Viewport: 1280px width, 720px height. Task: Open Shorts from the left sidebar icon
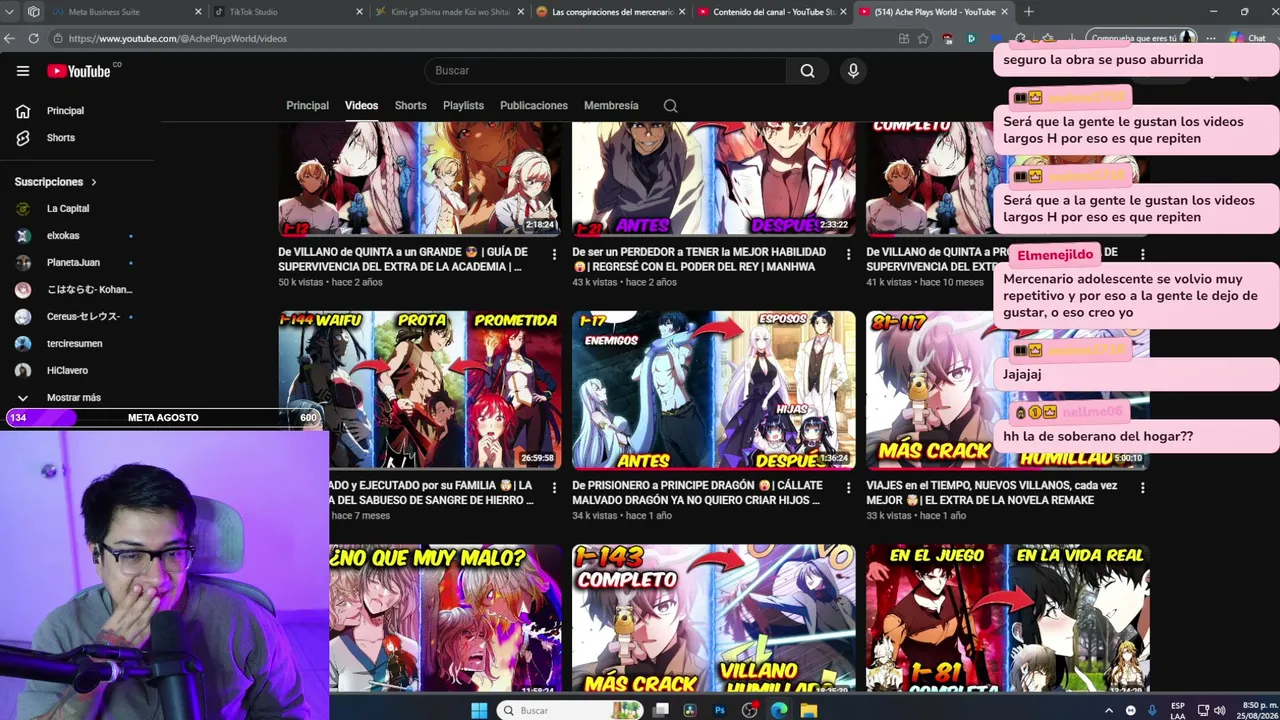pos(23,138)
